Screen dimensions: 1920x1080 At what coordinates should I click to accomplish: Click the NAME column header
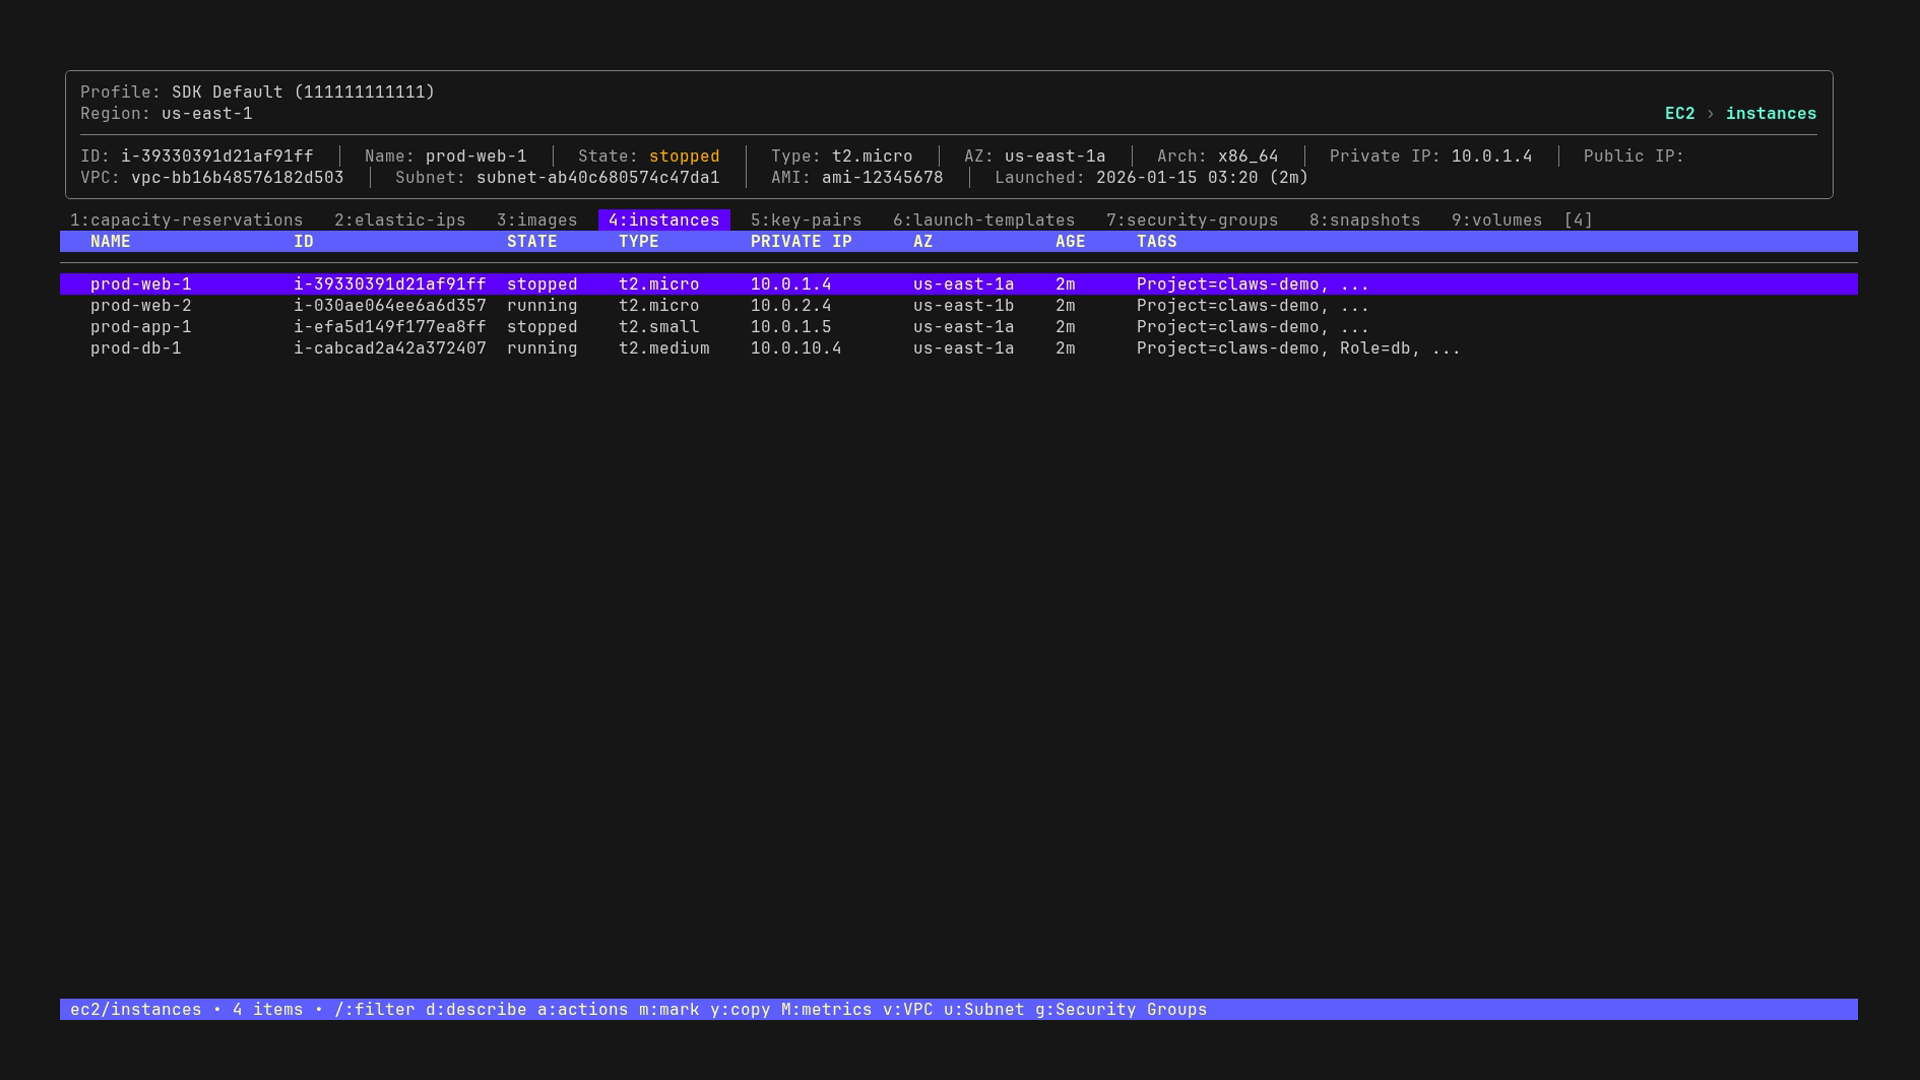point(111,241)
